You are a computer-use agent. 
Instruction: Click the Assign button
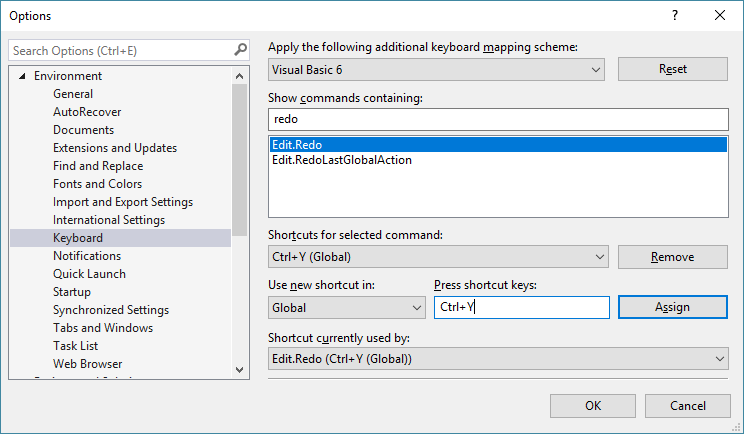pos(672,307)
